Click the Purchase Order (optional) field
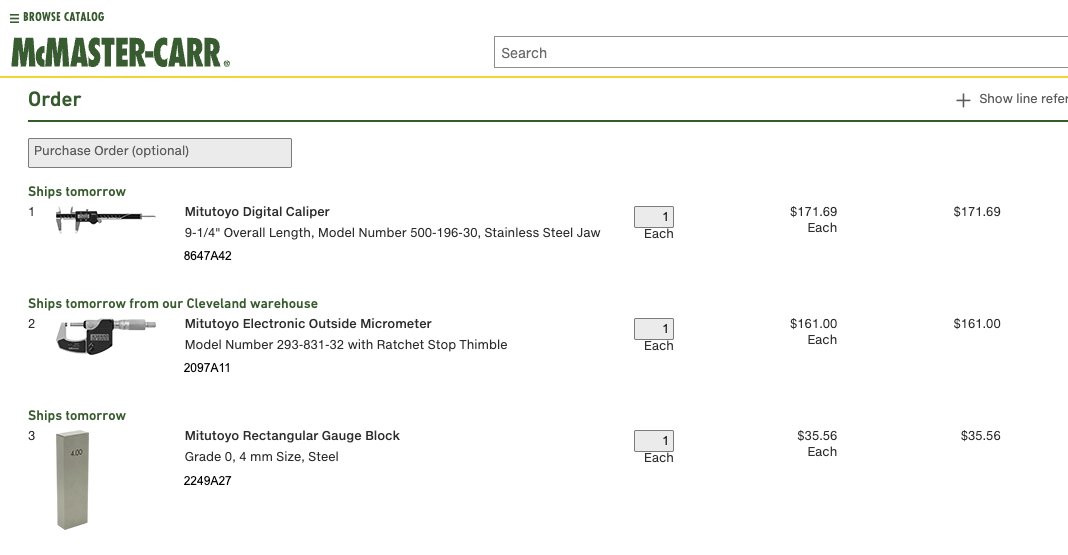The height and width of the screenshot is (555, 1068). pyautogui.click(x=160, y=153)
